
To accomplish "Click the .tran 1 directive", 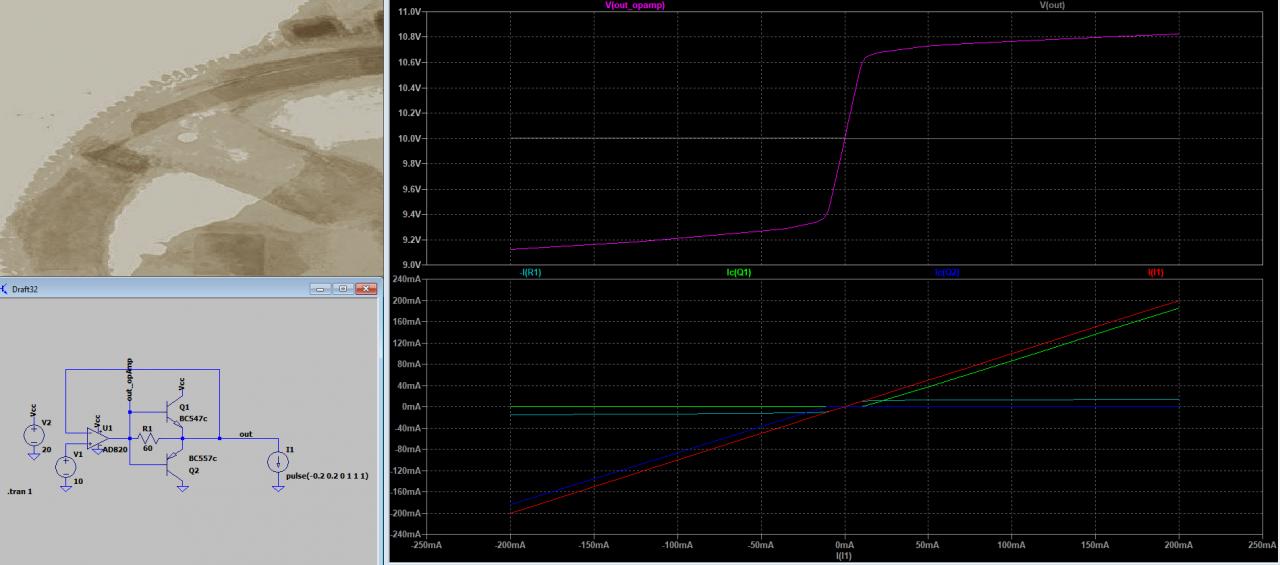I will tap(20, 491).
